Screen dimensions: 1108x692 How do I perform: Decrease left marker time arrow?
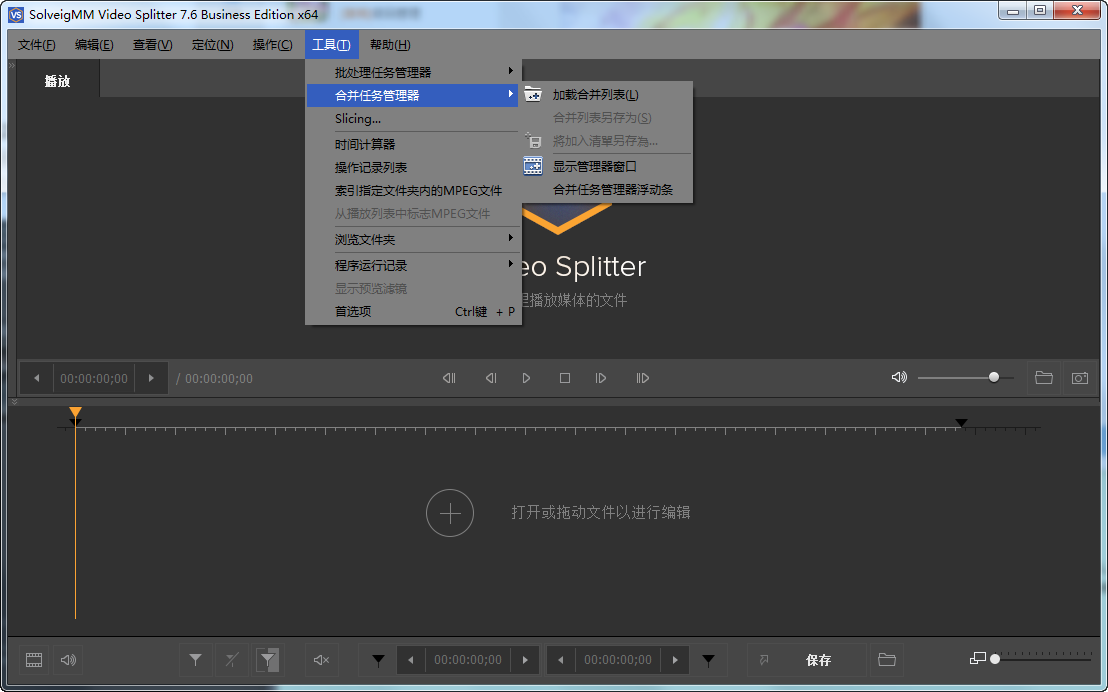point(411,660)
